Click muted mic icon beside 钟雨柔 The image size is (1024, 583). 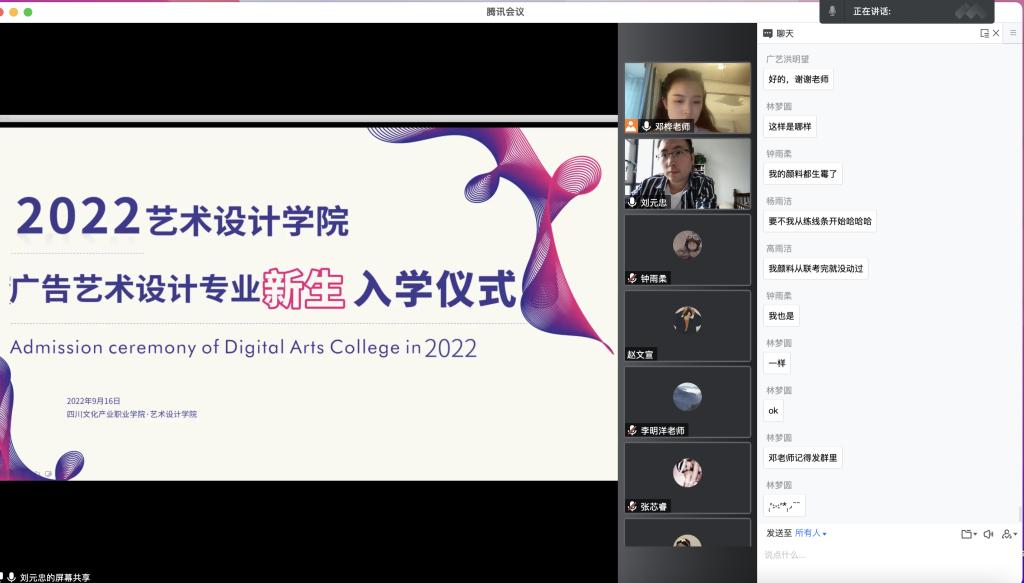coord(632,278)
